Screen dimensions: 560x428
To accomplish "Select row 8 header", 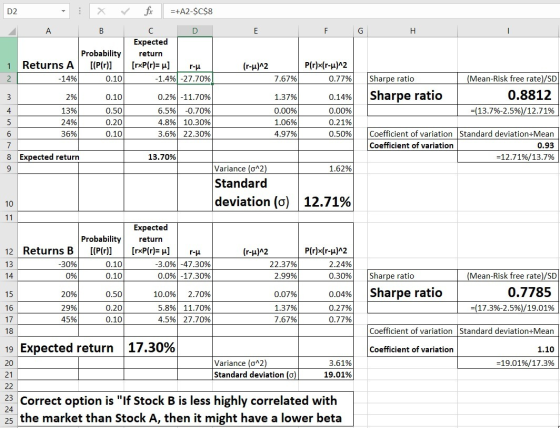I will pyautogui.click(x=9, y=157).
